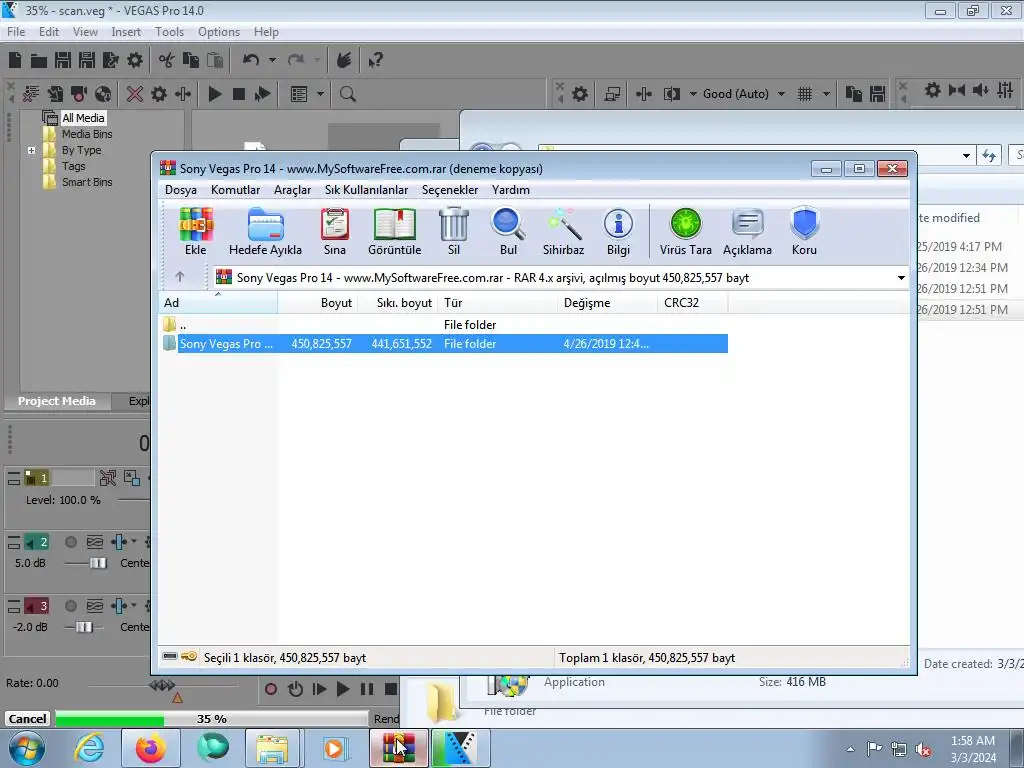Open the Overlays dropdown arrow in preview
This screenshot has height=768, width=1024.
click(826, 94)
